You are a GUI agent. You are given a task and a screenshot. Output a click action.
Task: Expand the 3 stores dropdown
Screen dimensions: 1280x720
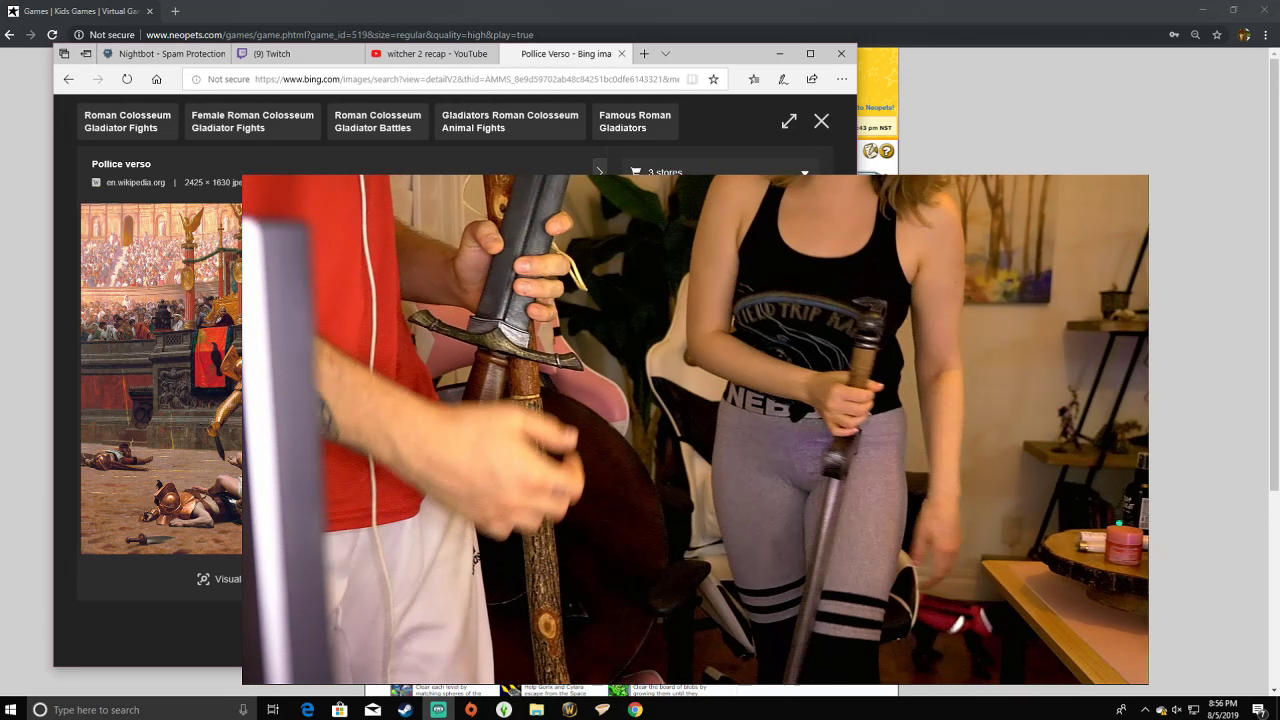(x=805, y=172)
